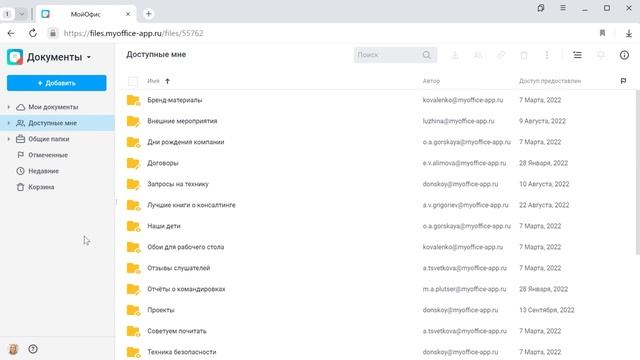
Task: Click the vertical scrollbar of file list
Action: [x=638, y=173]
